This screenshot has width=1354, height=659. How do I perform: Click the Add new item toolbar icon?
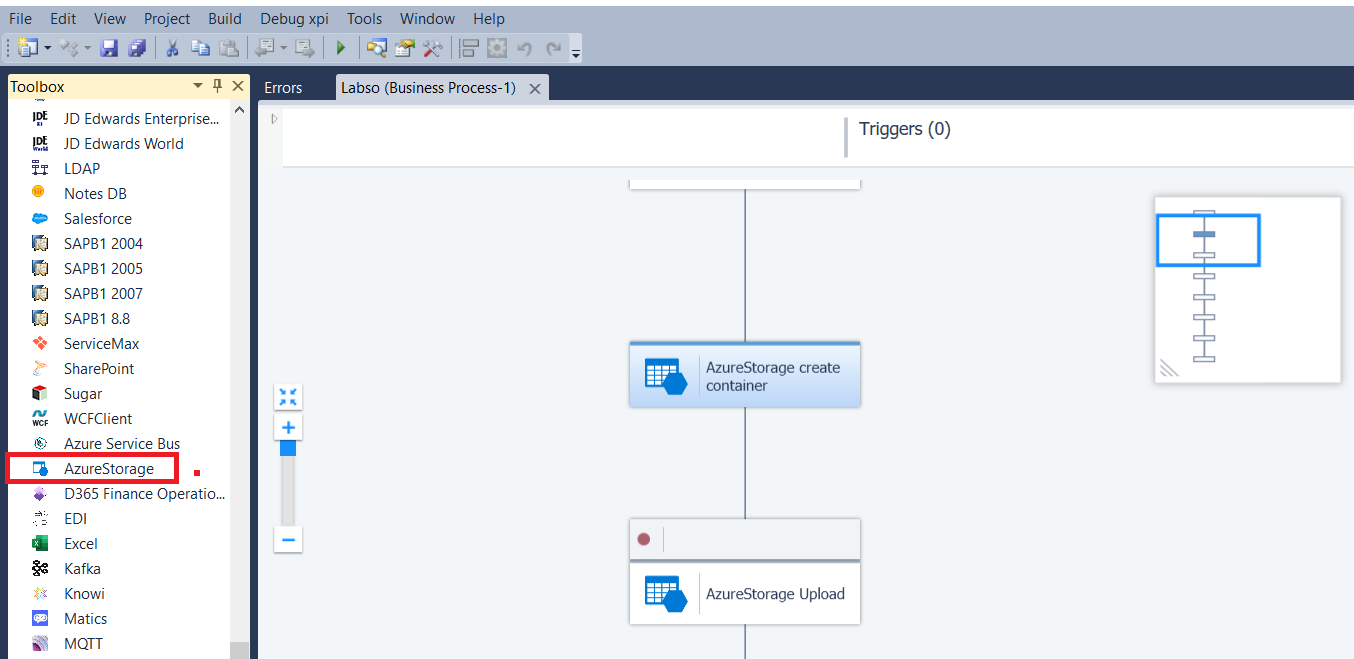point(69,47)
